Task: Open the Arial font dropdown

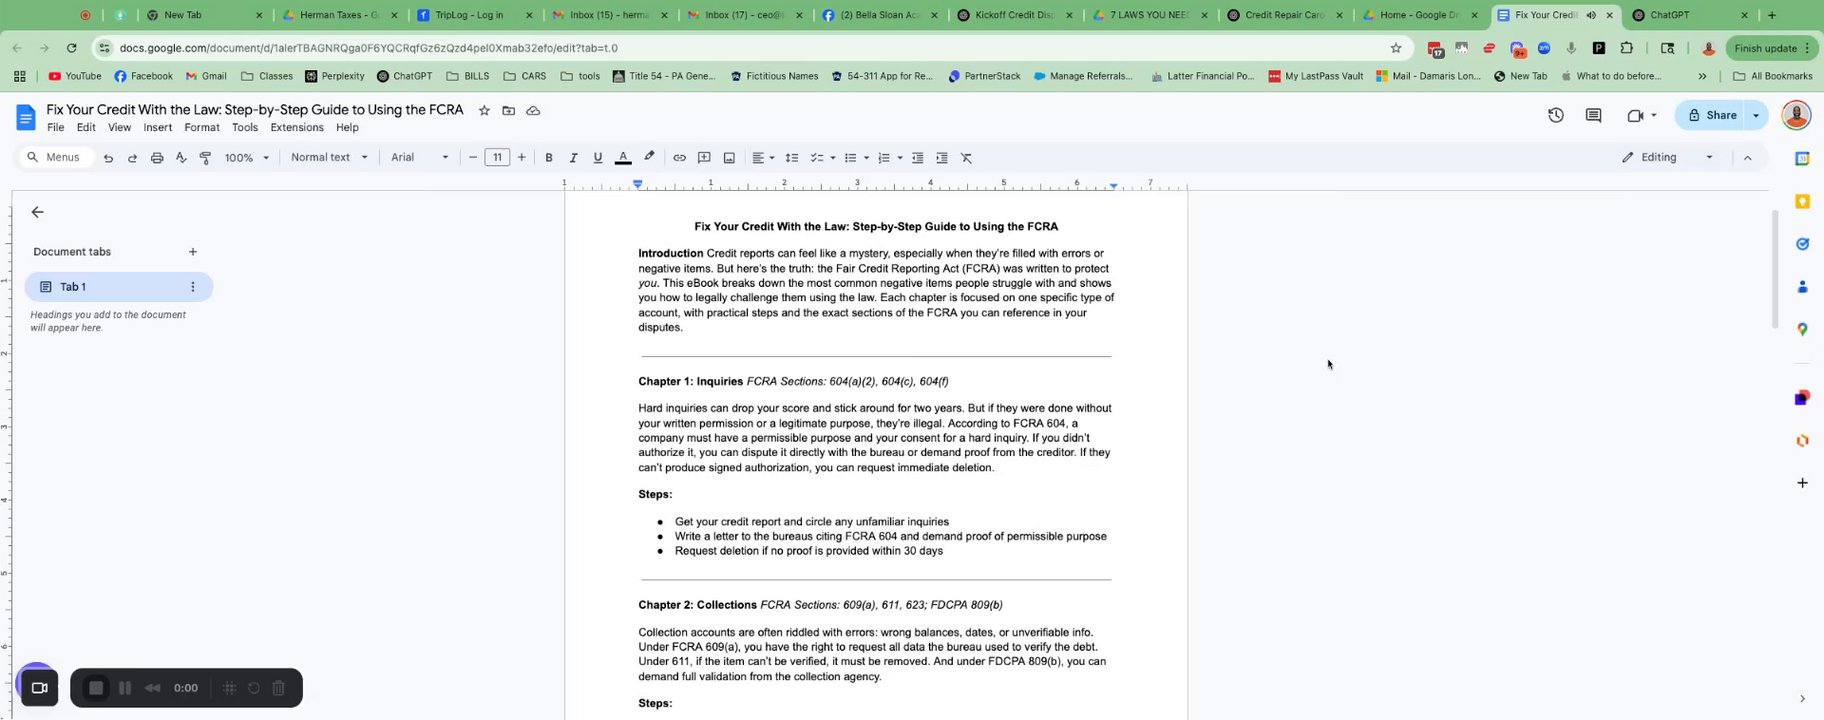Action: (419, 158)
